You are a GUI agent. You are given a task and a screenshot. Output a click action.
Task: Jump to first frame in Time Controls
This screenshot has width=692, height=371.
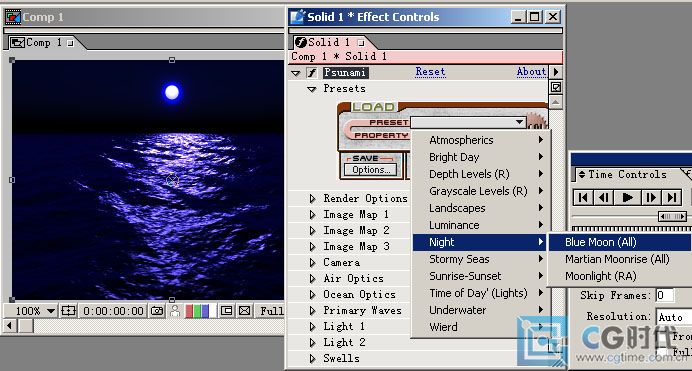pos(583,198)
